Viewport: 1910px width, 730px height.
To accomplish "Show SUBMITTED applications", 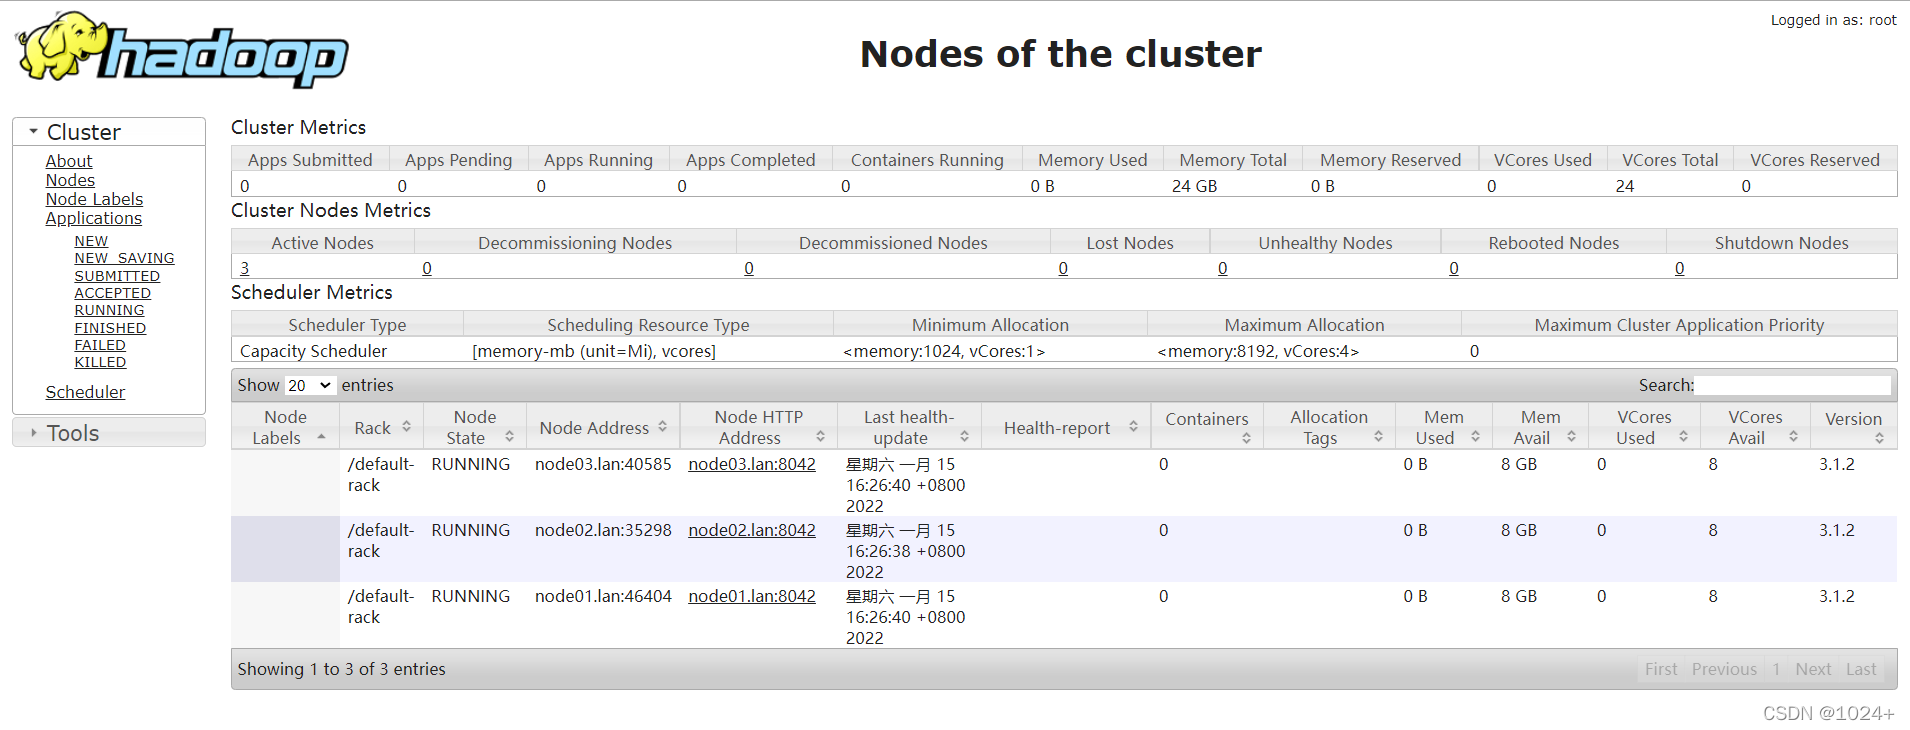I will (117, 276).
